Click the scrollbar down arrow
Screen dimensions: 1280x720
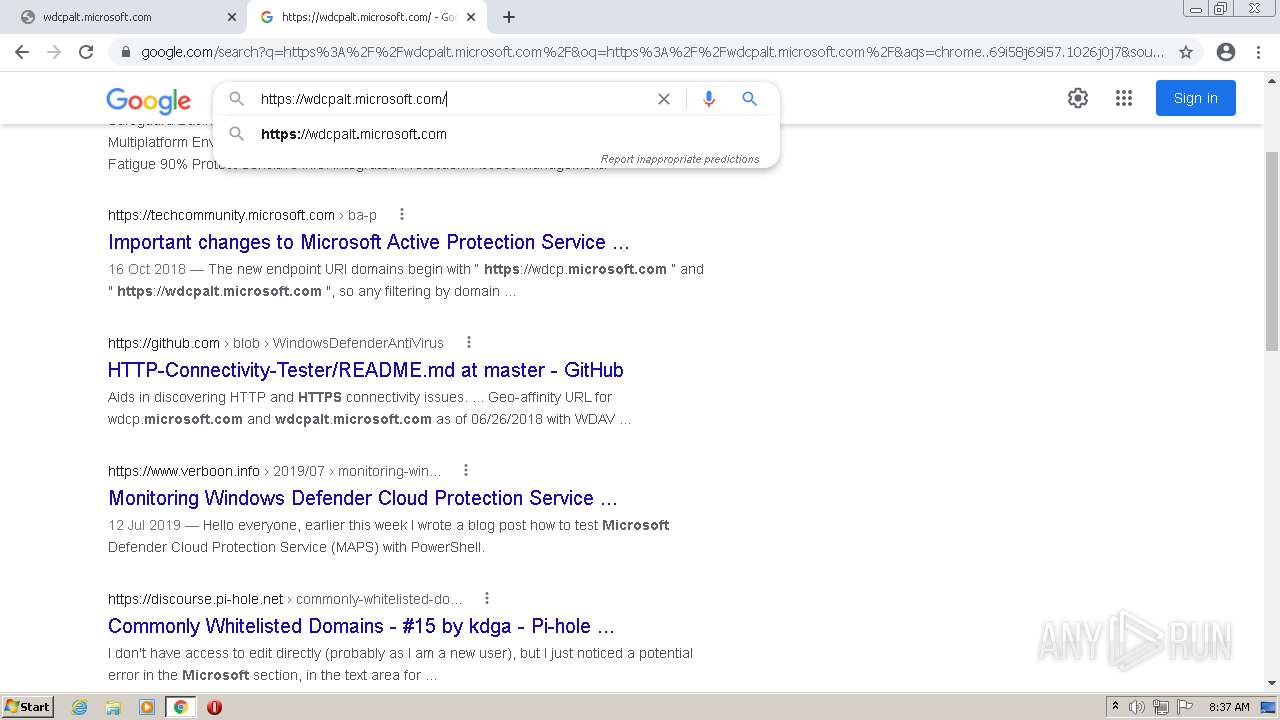click(x=1272, y=684)
